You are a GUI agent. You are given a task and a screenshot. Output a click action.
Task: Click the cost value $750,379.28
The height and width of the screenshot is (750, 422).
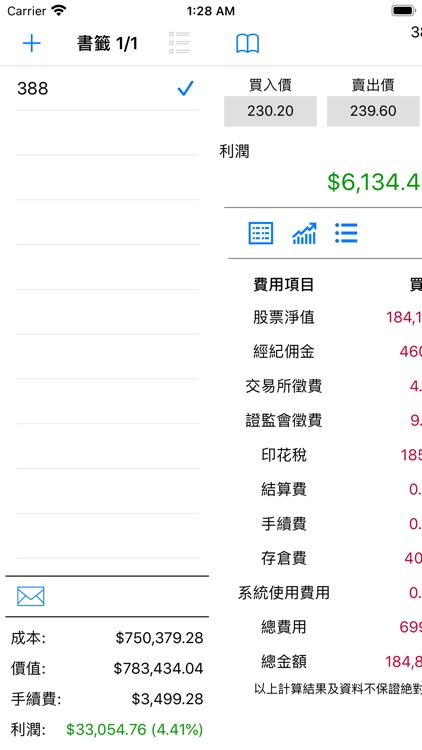coord(159,638)
